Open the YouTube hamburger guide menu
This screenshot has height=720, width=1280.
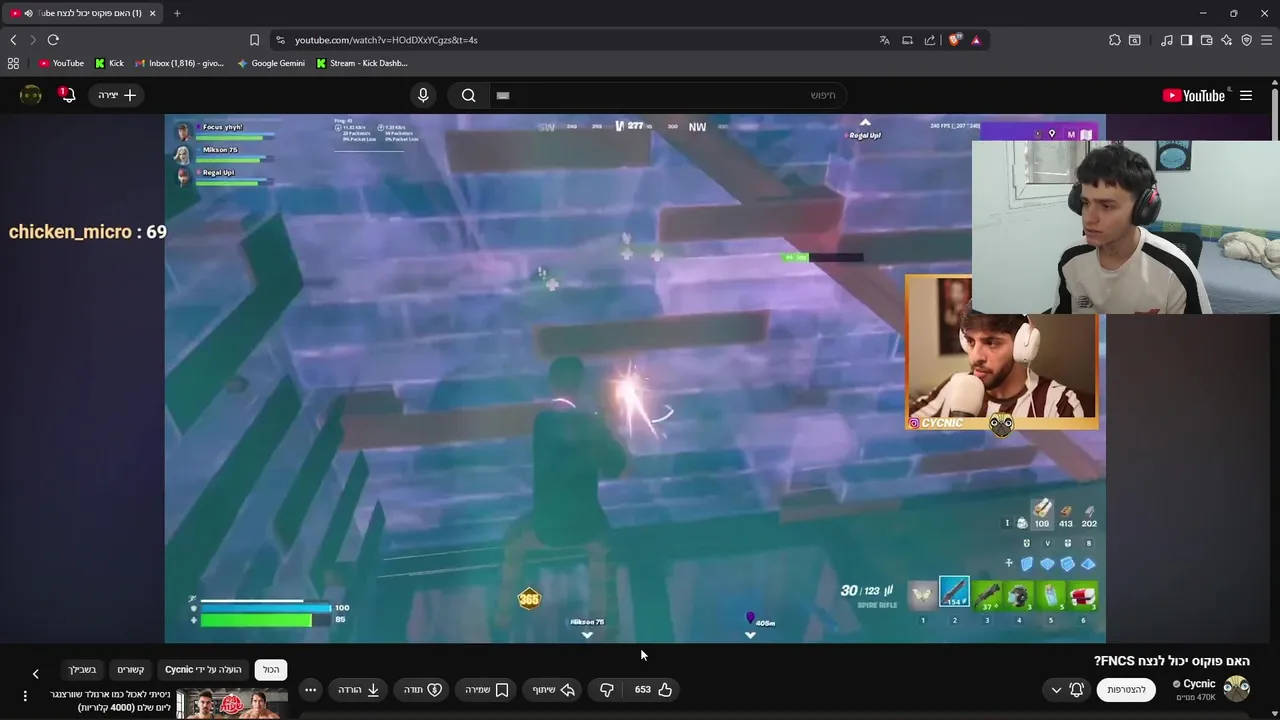click(x=1246, y=95)
